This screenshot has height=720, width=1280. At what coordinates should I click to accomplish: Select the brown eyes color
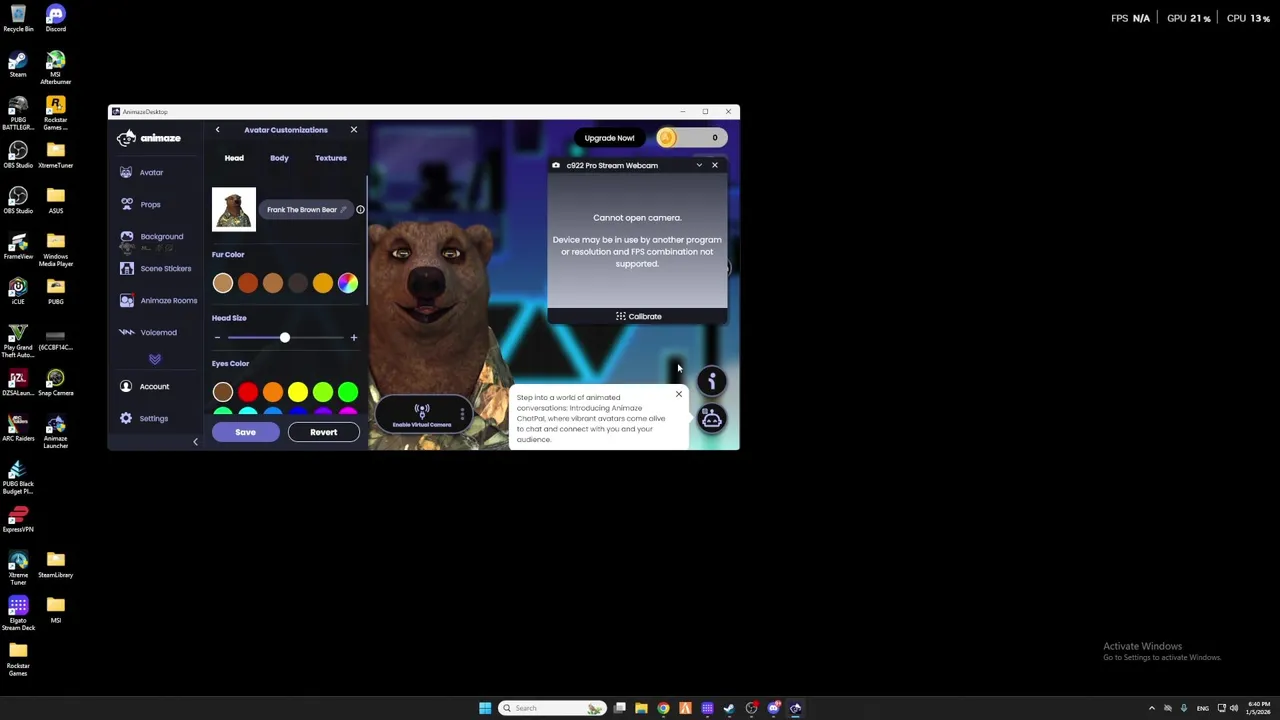pos(223,393)
